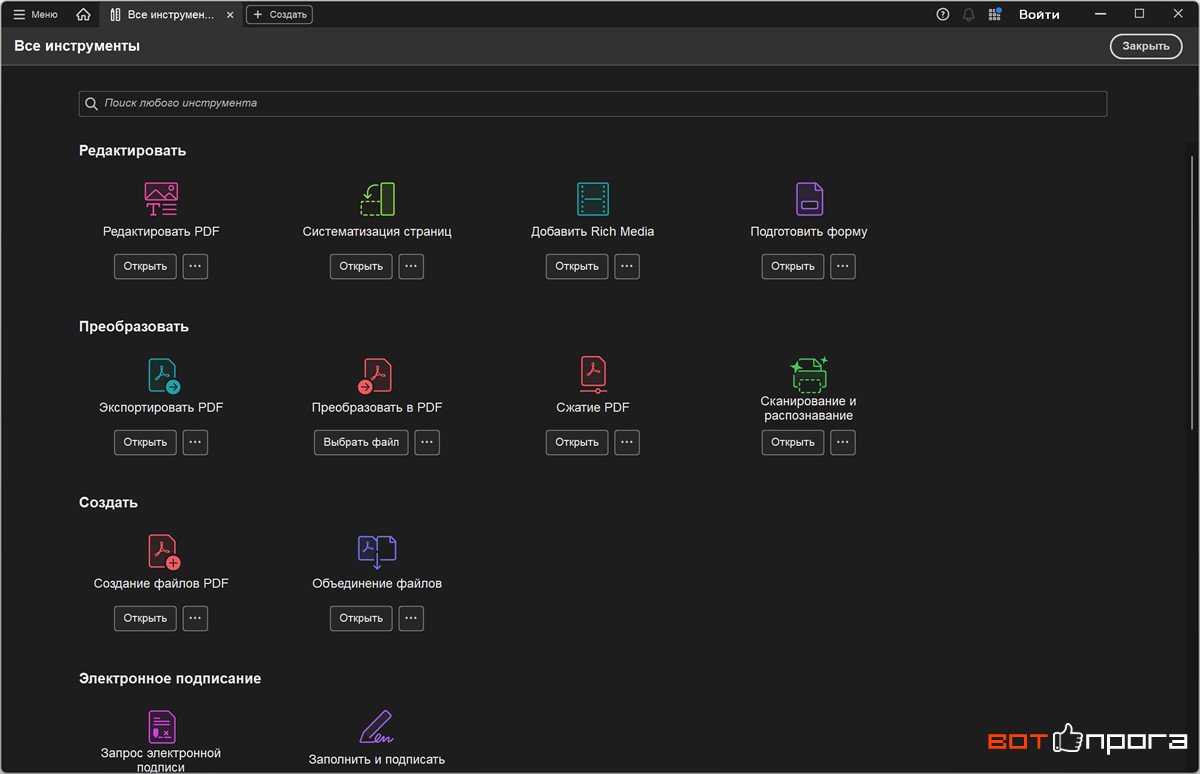This screenshot has height=774, width=1200.
Task: Go to the Home screen icon
Action: point(83,14)
